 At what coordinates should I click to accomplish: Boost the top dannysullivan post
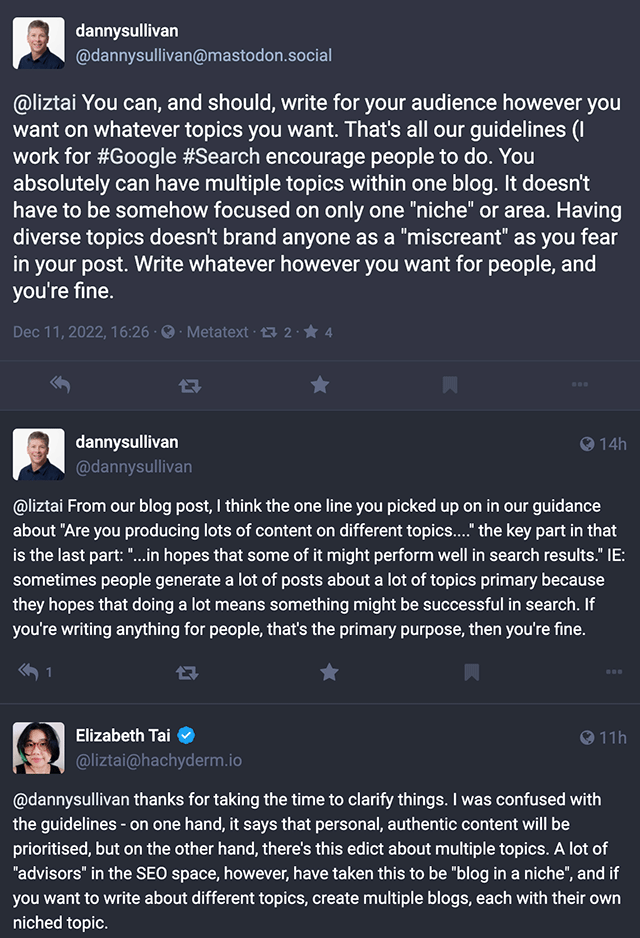click(190, 385)
